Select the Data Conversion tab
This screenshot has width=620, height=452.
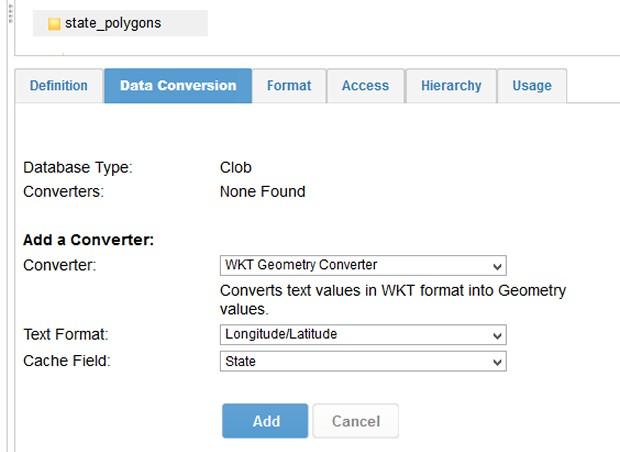[178, 86]
